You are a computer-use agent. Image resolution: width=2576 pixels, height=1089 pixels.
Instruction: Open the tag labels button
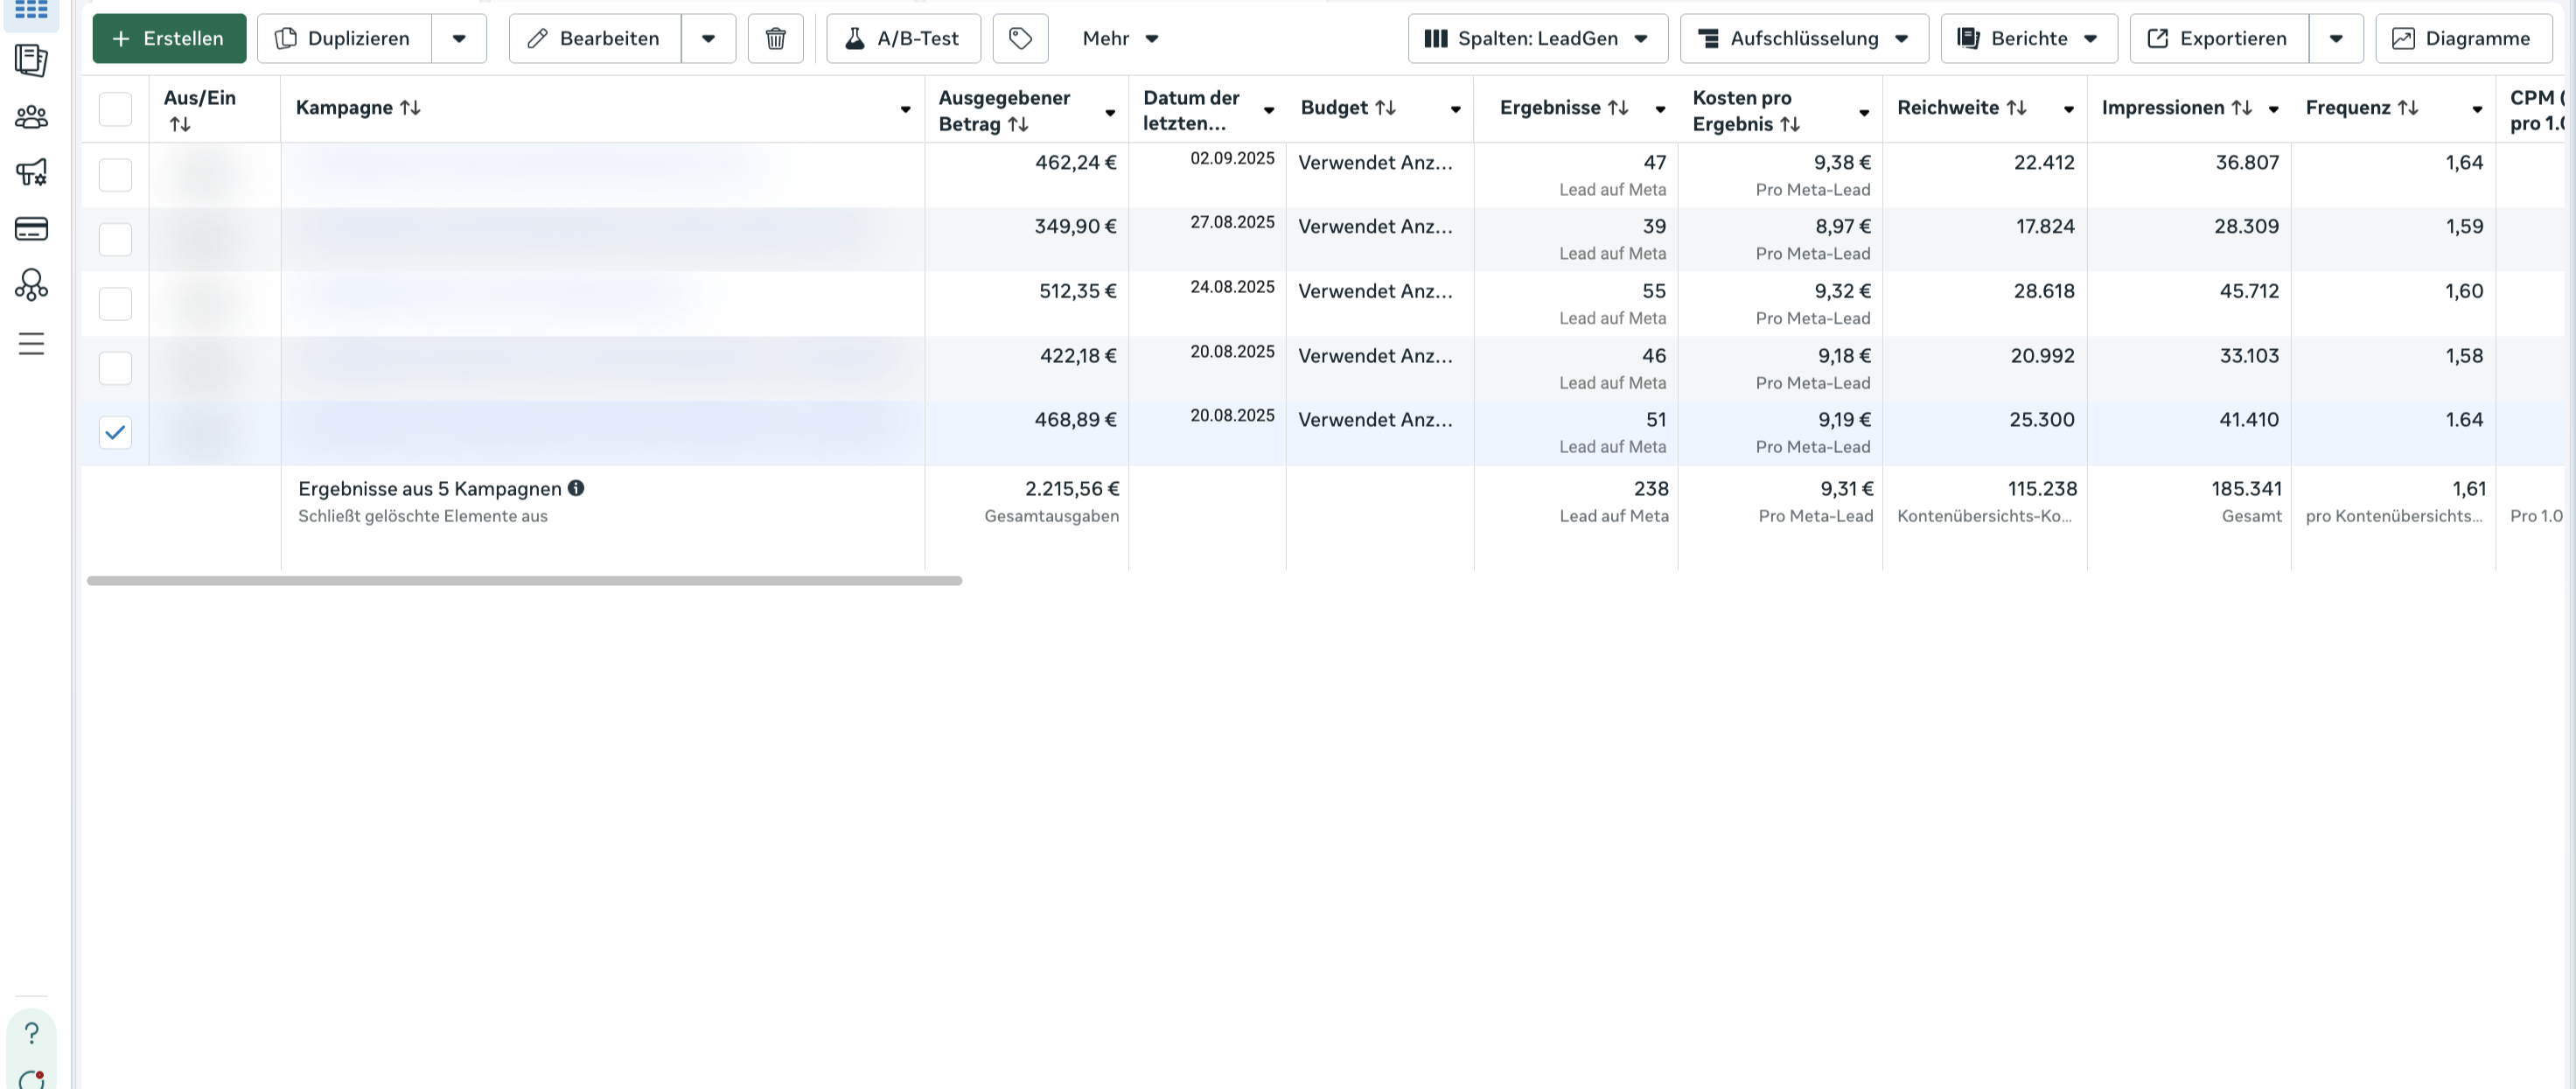(x=1020, y=38)
